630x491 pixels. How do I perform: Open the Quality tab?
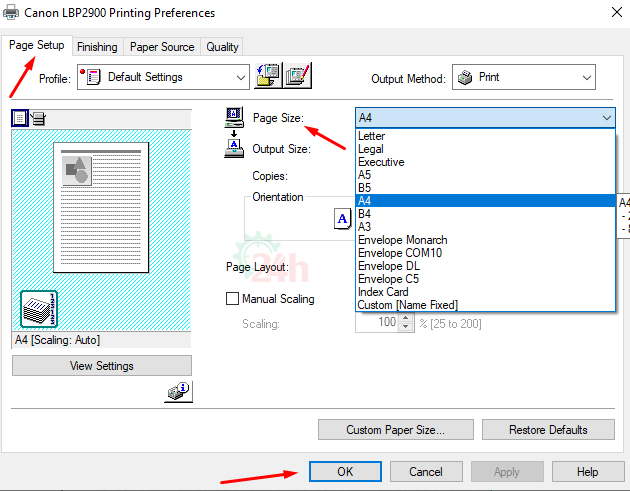(x=222, y=47)
